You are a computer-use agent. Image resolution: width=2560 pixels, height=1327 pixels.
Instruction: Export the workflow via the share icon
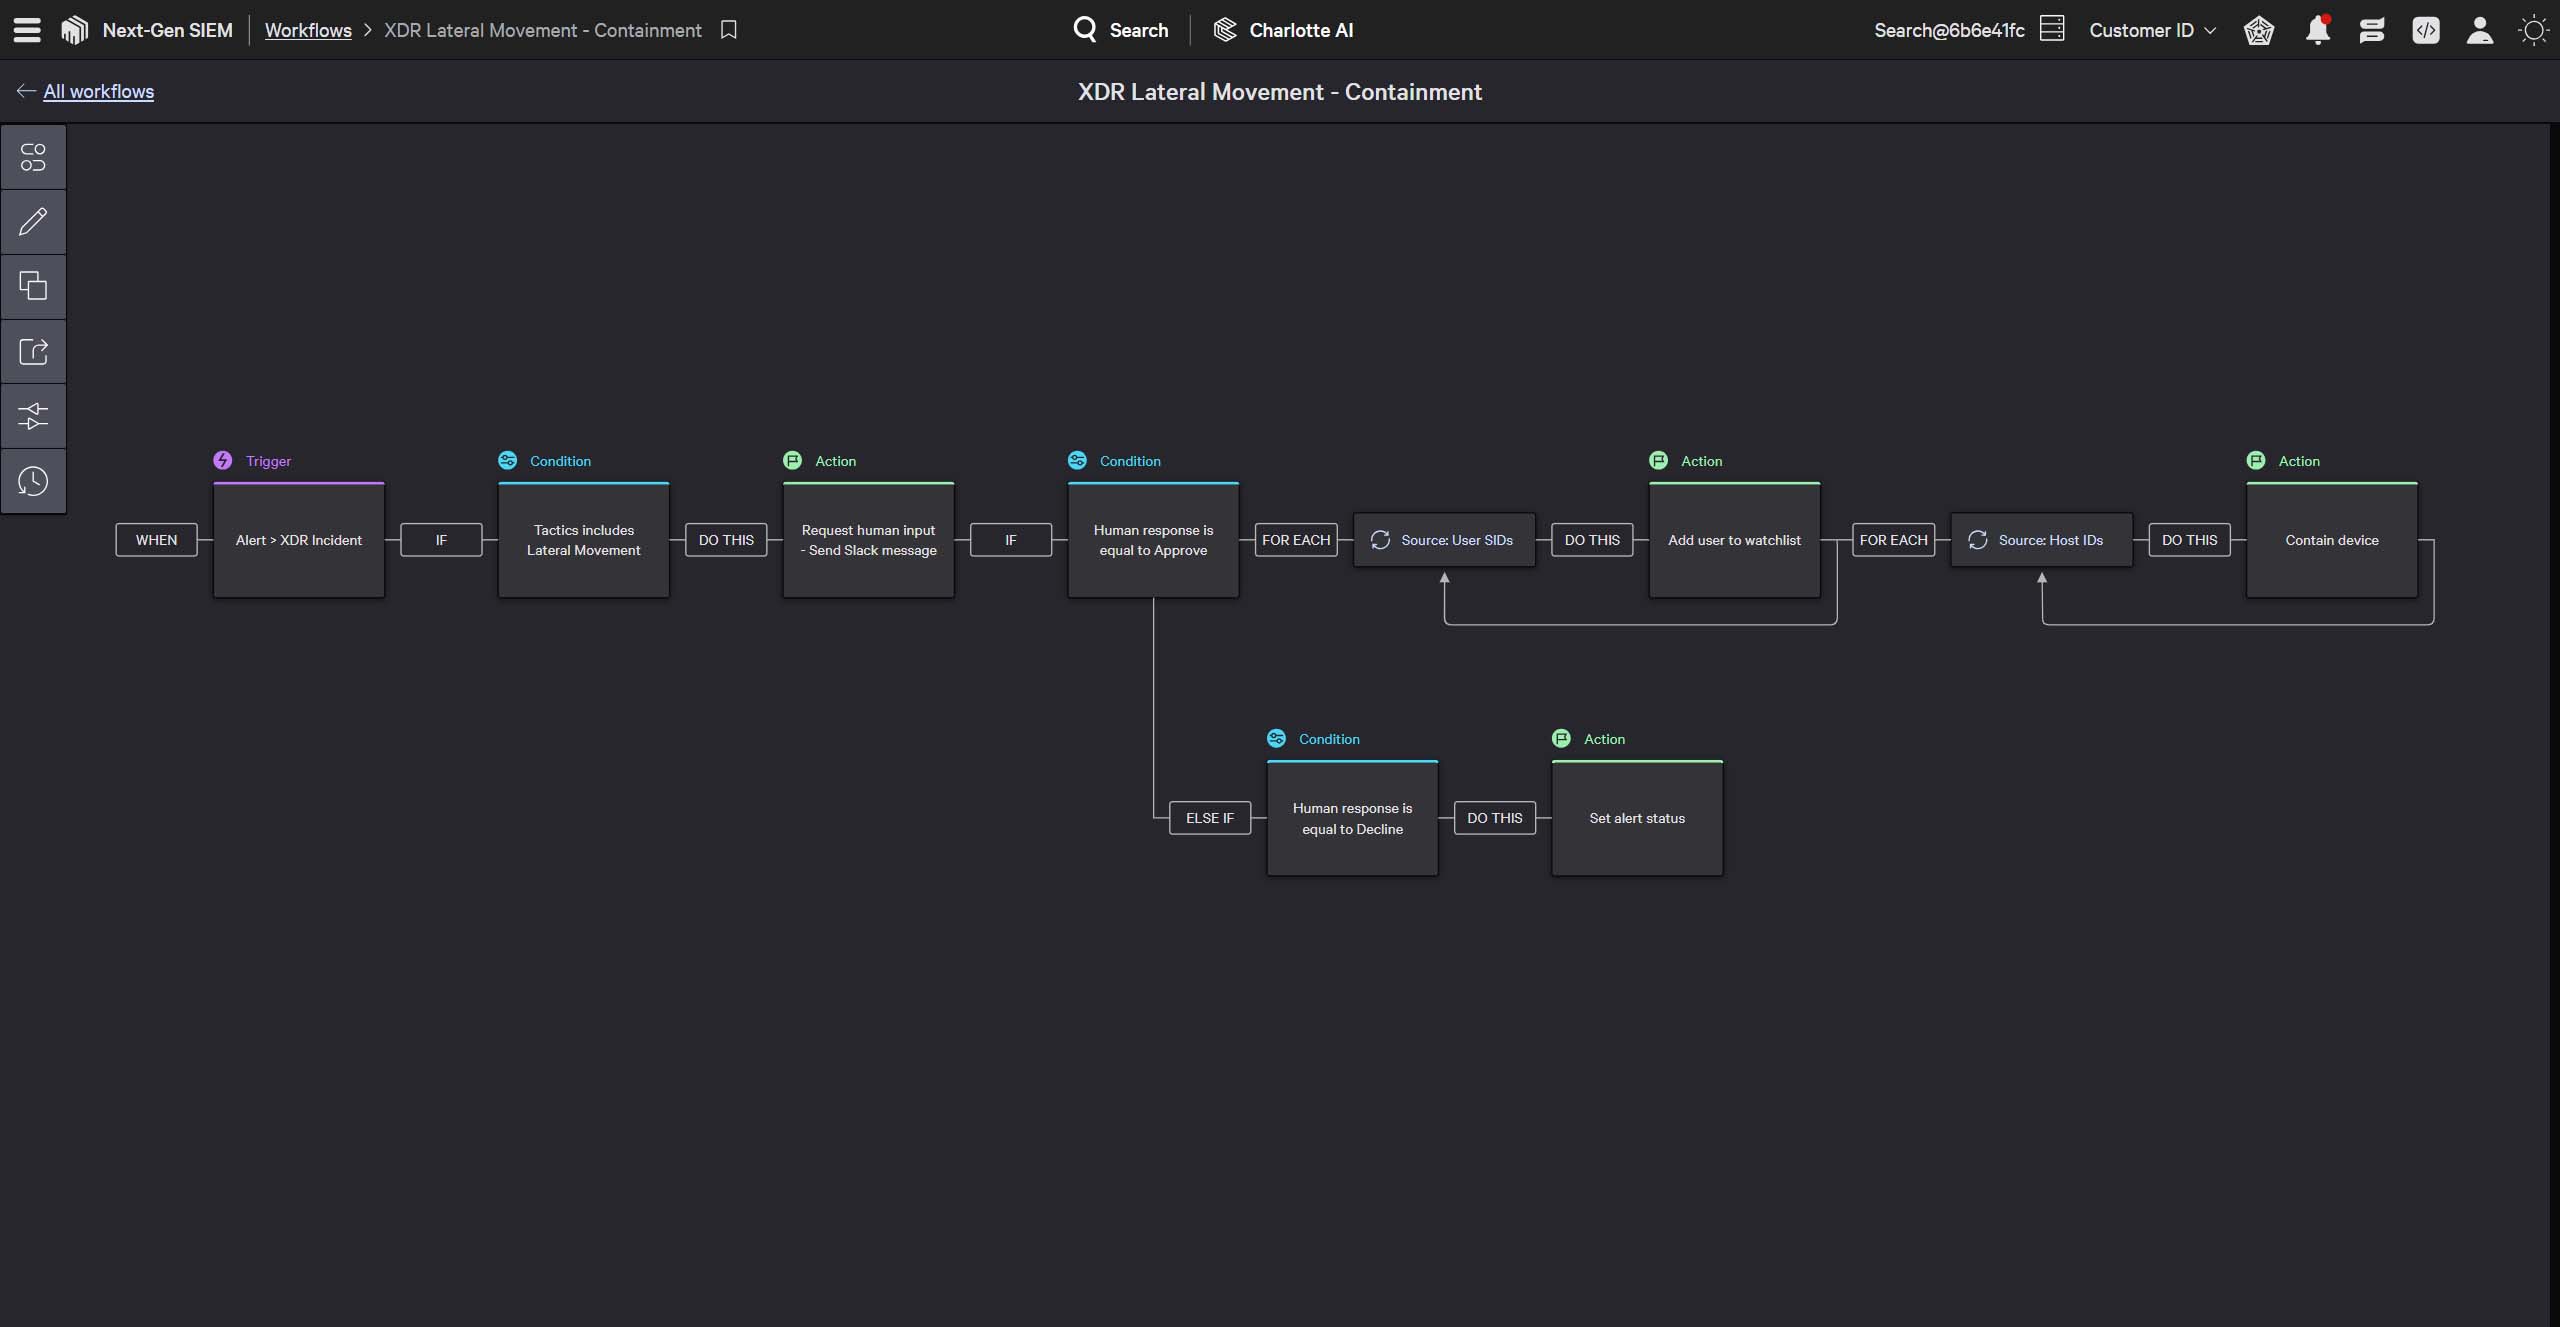coord(33,351)
